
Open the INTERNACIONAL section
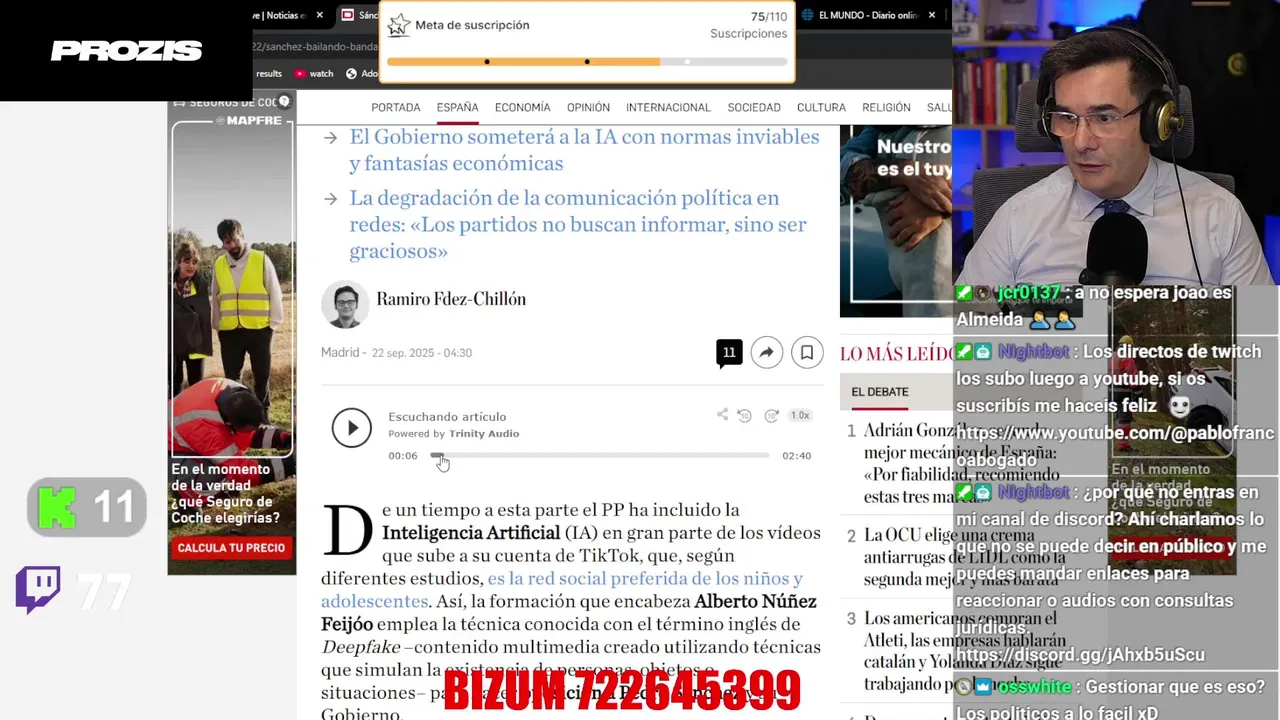tap(668, 107)
